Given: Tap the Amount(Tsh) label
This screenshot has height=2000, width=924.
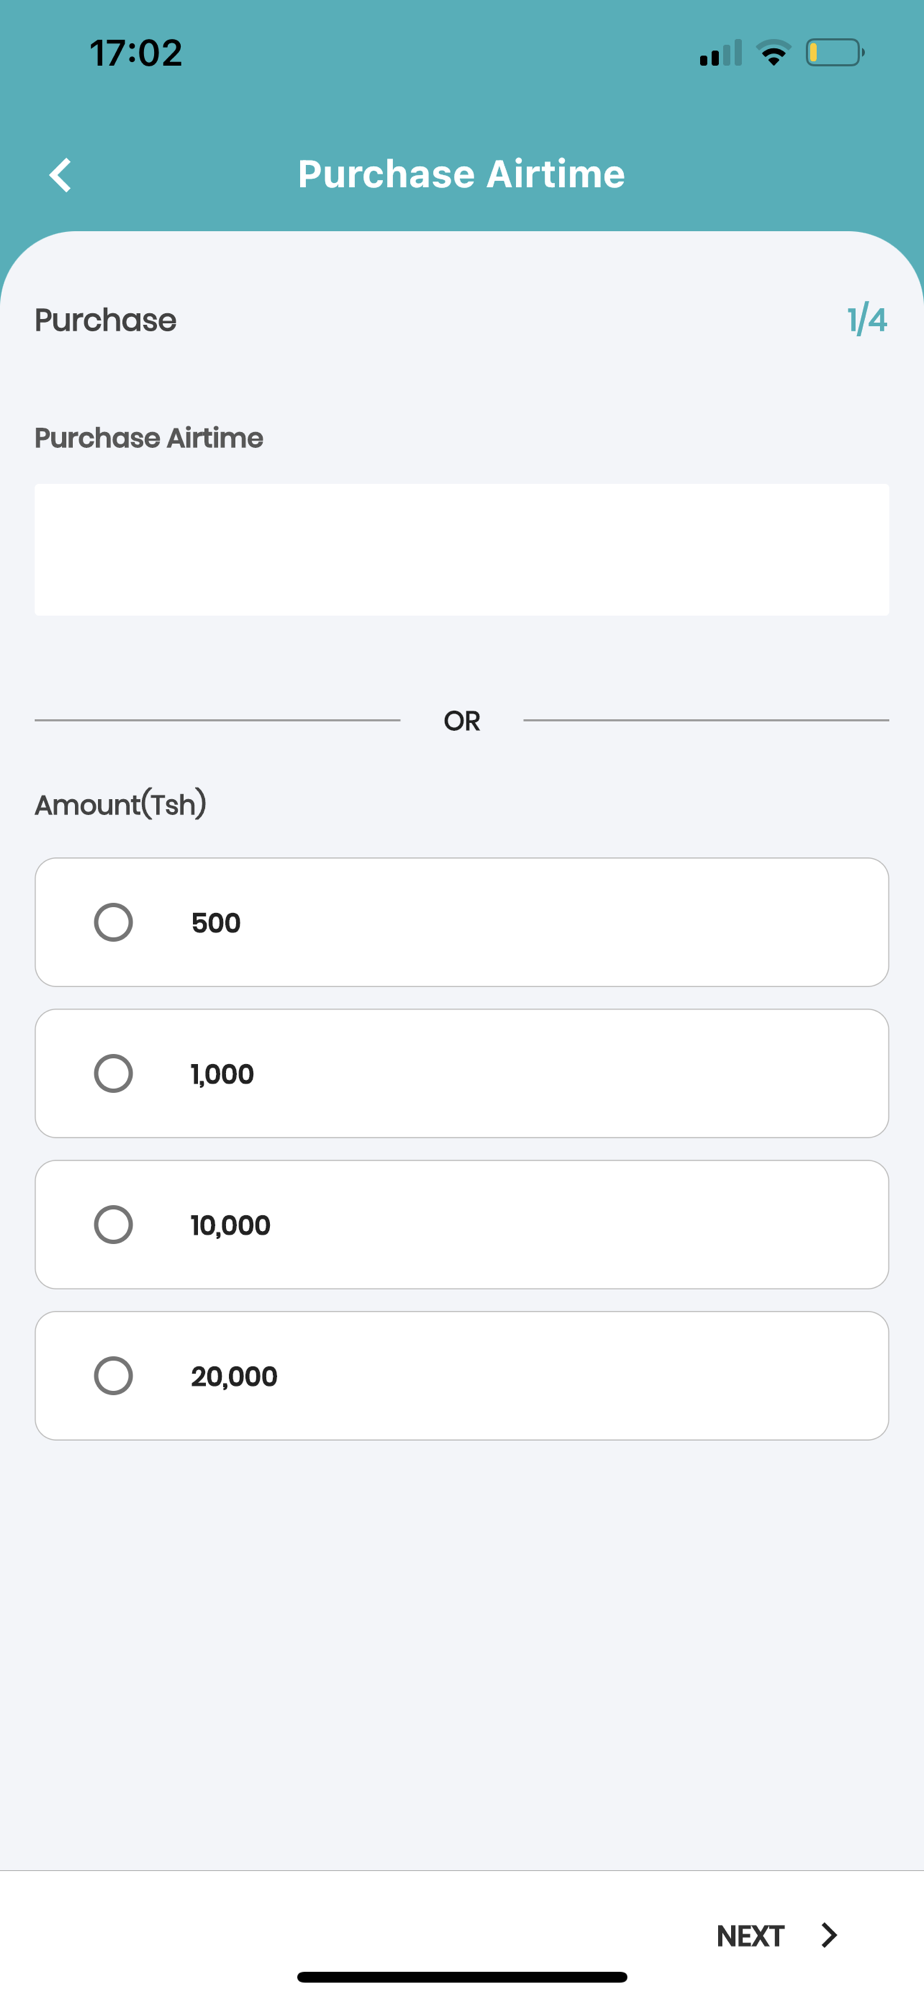Looking at the screenshot, I should coord(121,804).
